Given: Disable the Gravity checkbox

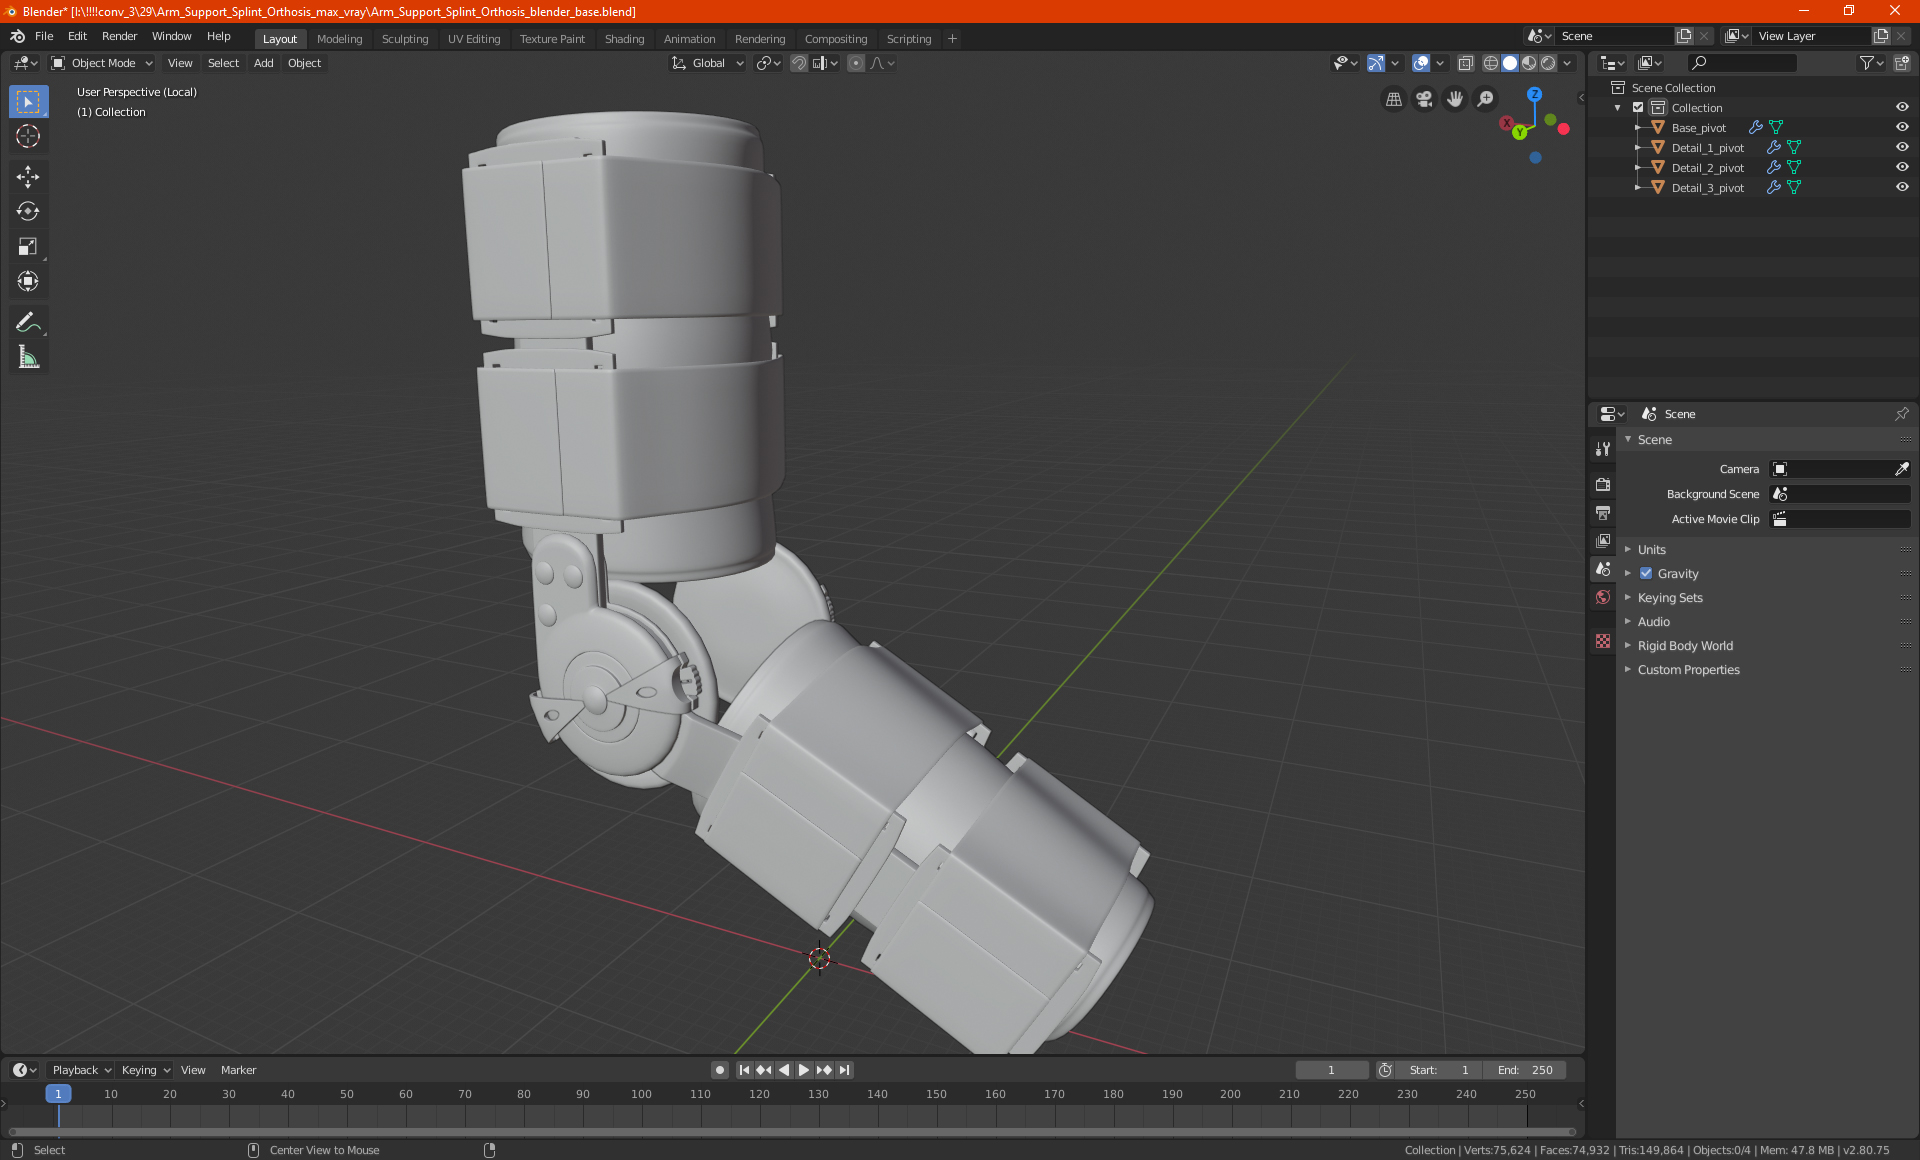Looking at the screenshot, I should tap(1646, 574).
